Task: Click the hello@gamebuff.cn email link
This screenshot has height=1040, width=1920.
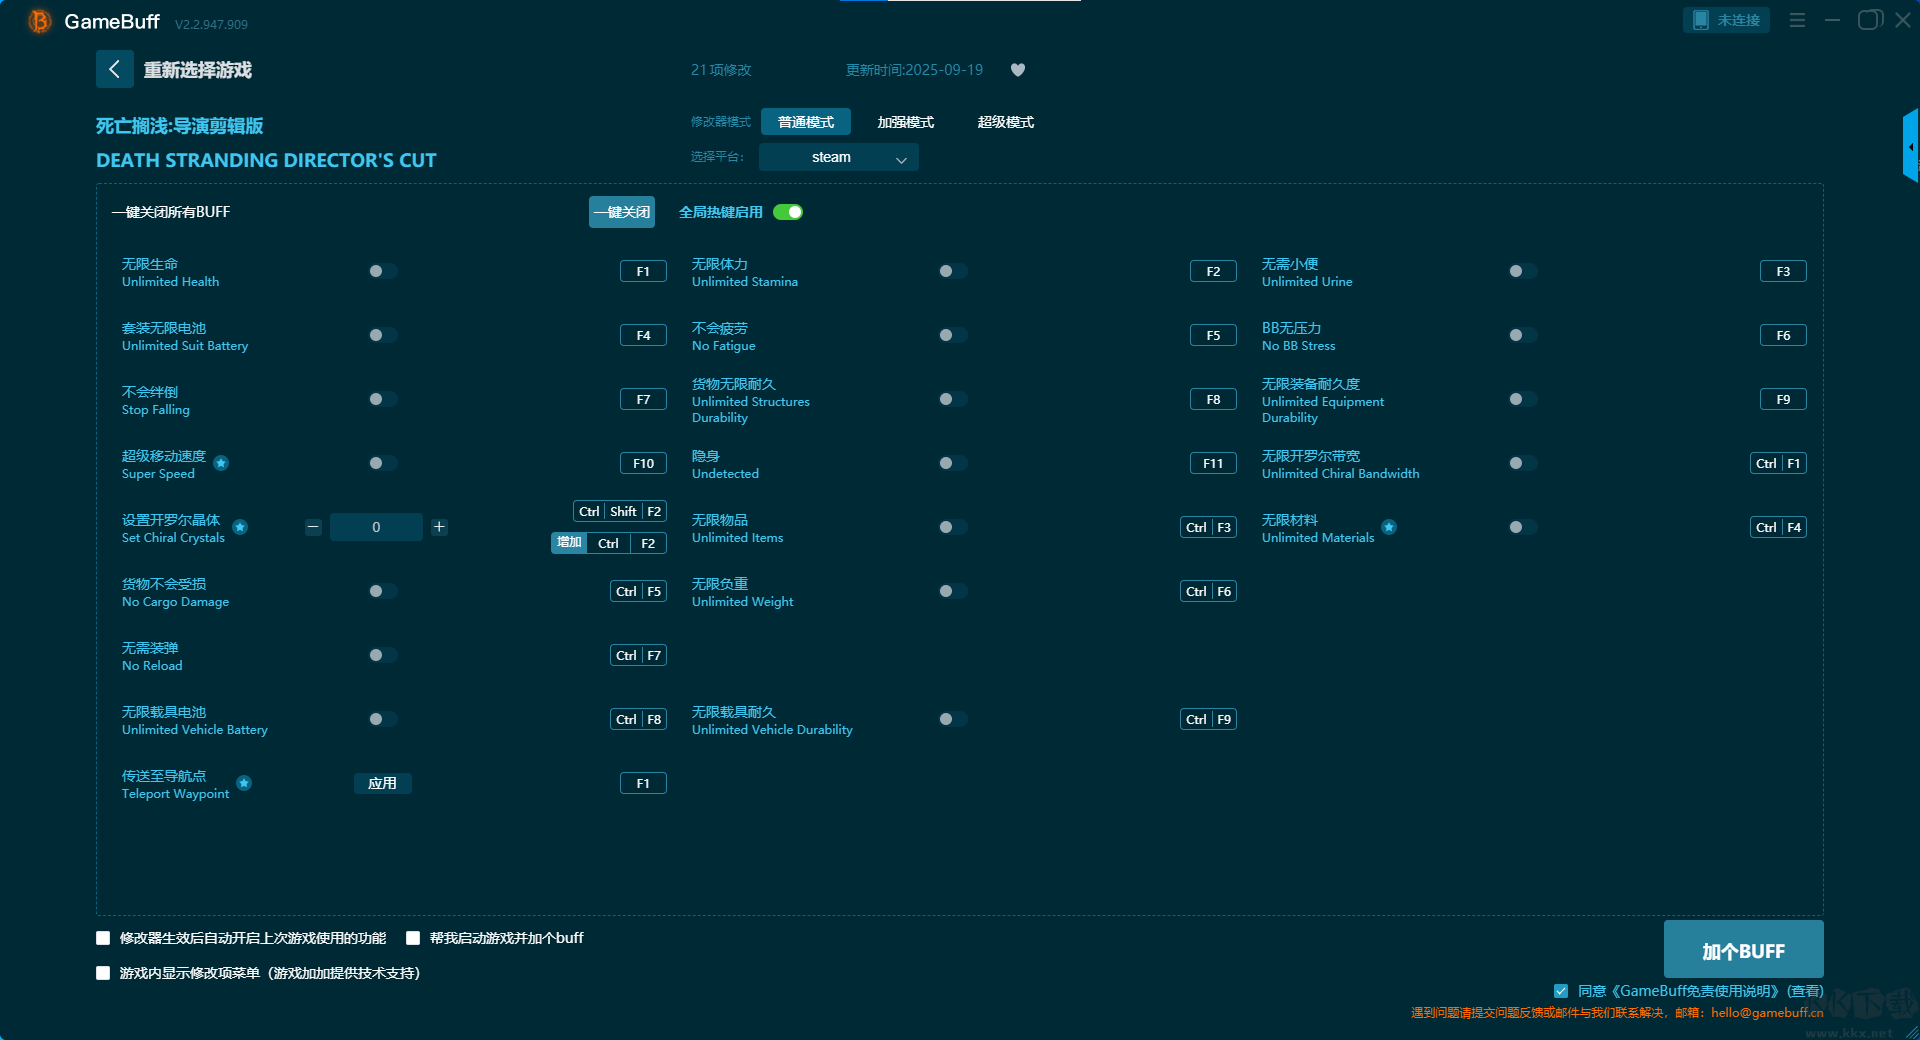Action: (1767, 1012)
